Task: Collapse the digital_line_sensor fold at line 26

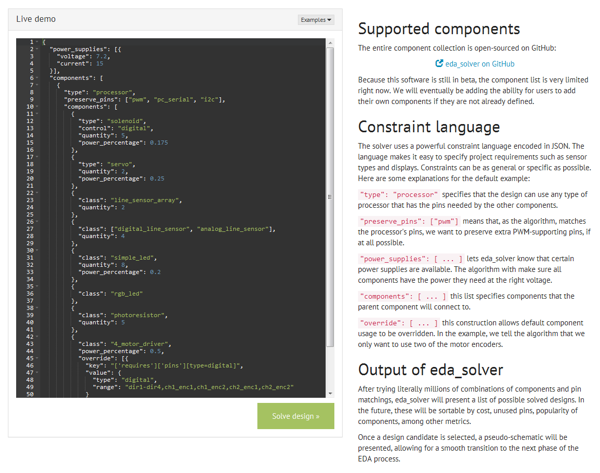Action: pyautogui.click(x=37, y=222)
